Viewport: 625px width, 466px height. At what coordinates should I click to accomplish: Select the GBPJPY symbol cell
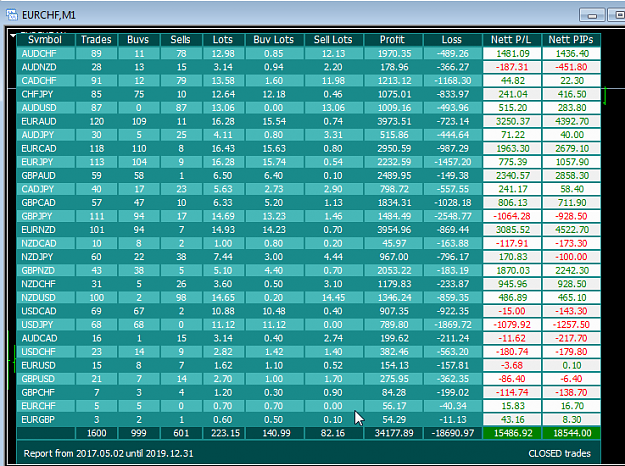coord(45,216)
